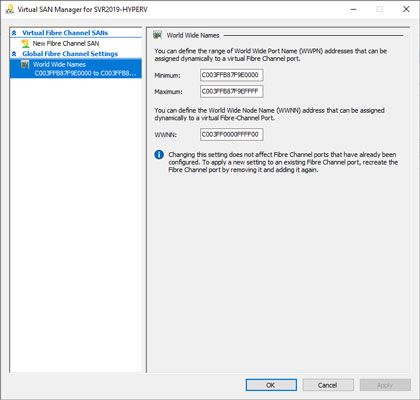The height and width of the screenshot is (400, 420).
Task: Click the WWNN address field
Action: click(232, 134)
